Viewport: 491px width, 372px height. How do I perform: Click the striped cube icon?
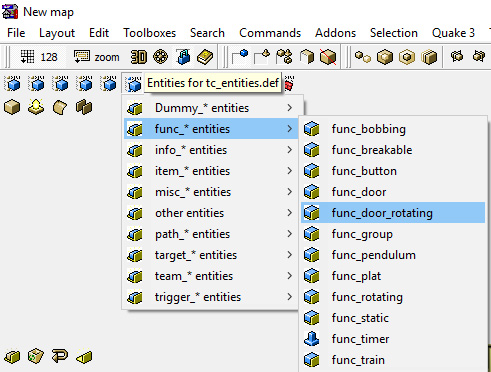tap(429, 57)
